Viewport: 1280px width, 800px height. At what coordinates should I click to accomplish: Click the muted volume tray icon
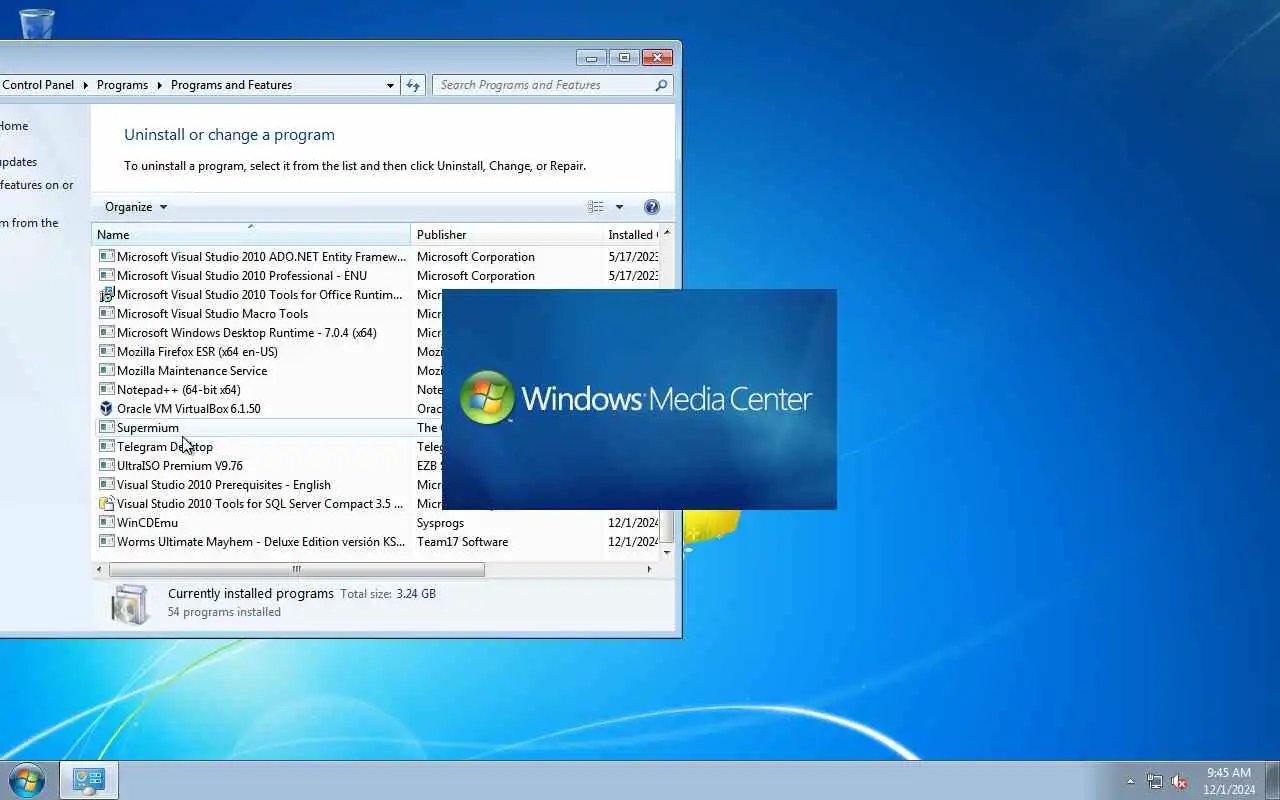pyautogui.click(x=1180, y=782)
